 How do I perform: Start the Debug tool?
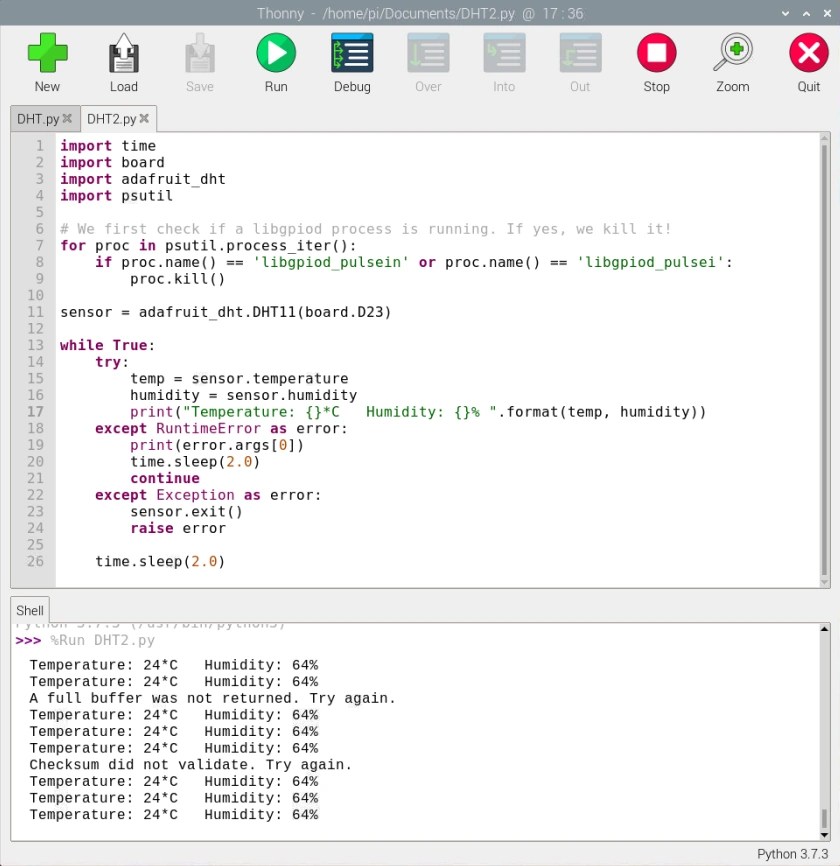(x=351, y=54)
